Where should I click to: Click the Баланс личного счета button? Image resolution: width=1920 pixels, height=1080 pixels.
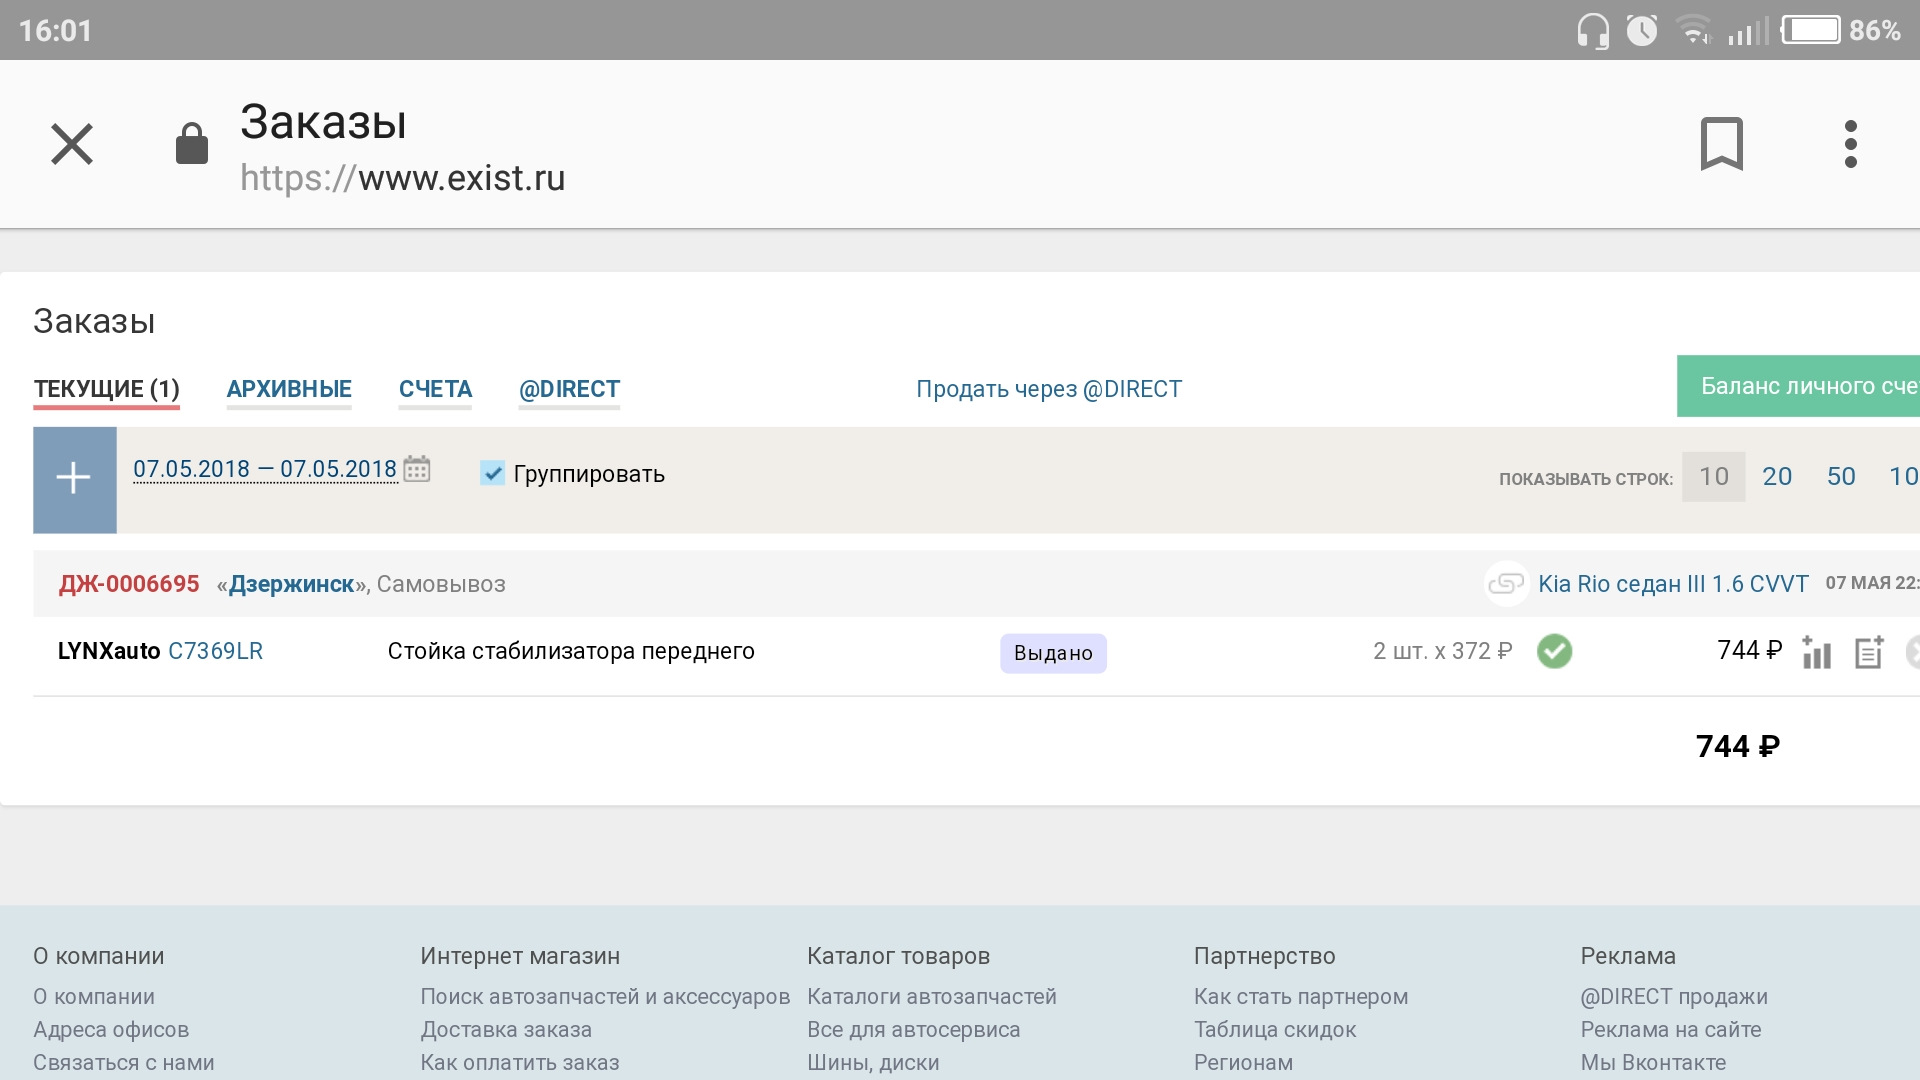pyautogui.click(x=1798, y=386)
